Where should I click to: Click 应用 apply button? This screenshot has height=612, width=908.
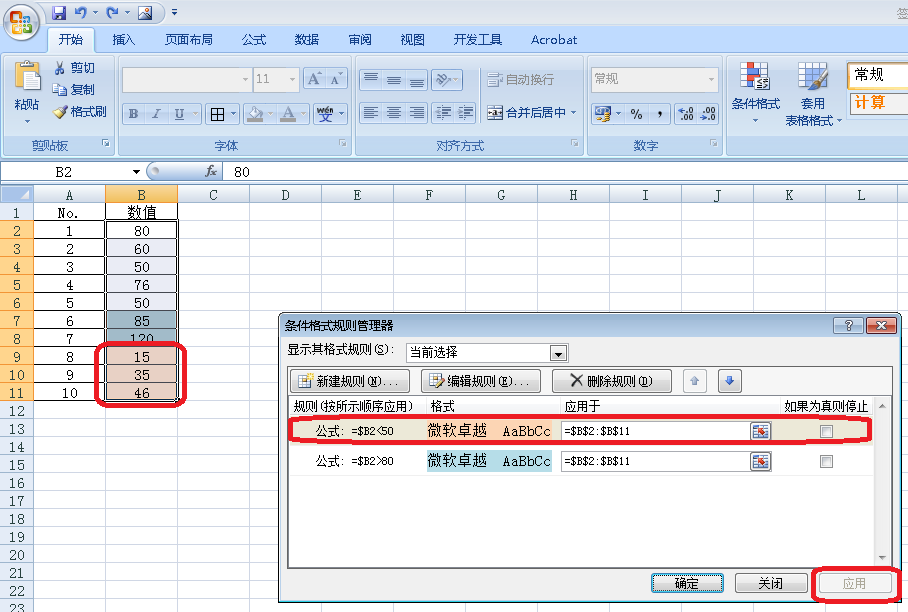pos(854,583)
